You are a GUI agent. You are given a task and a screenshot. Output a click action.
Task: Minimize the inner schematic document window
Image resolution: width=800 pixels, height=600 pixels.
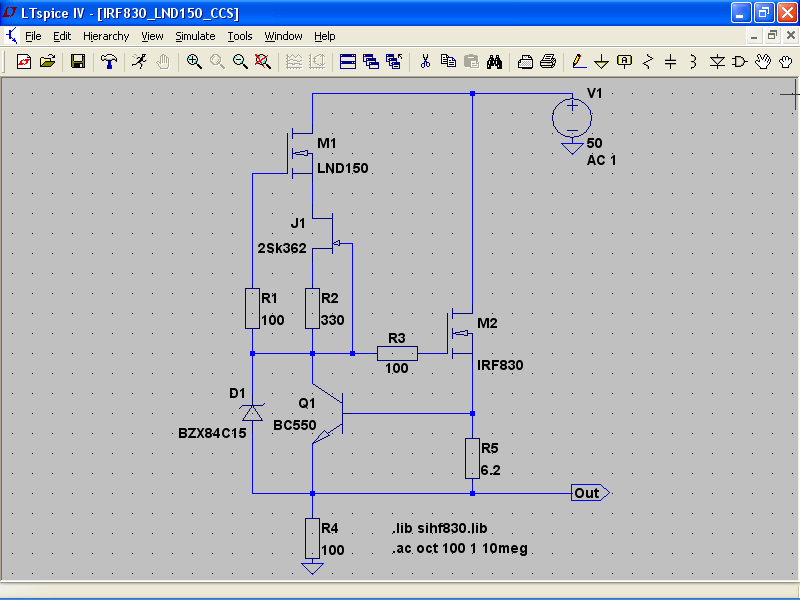[754, 35]
